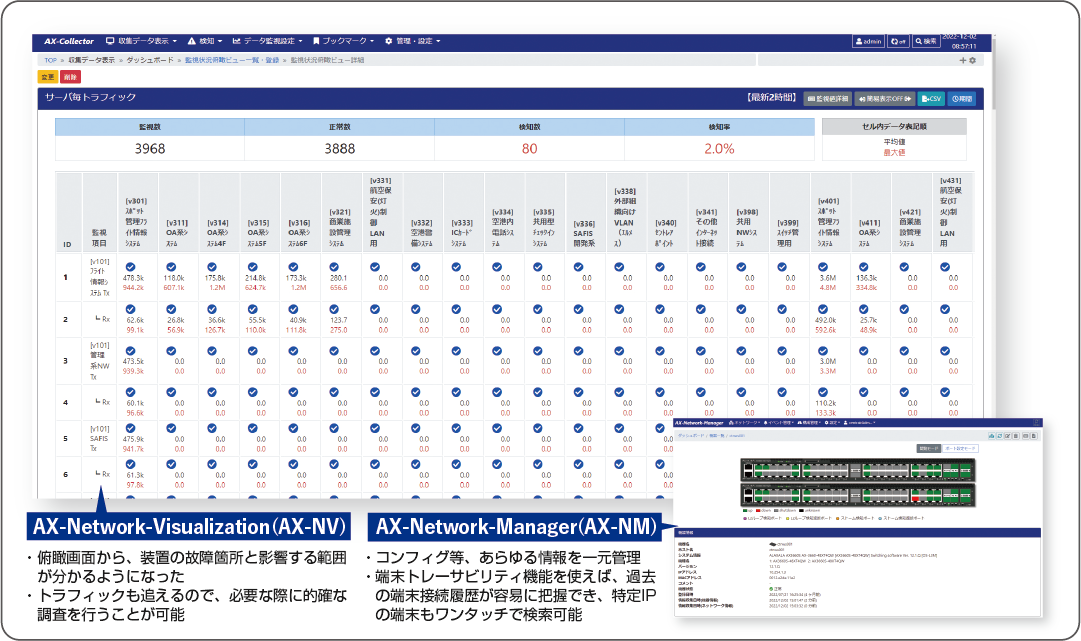Click the status check icon in row 1, column v315
This screenshot has width=1081, height=641.
click(x=252, y=267)
